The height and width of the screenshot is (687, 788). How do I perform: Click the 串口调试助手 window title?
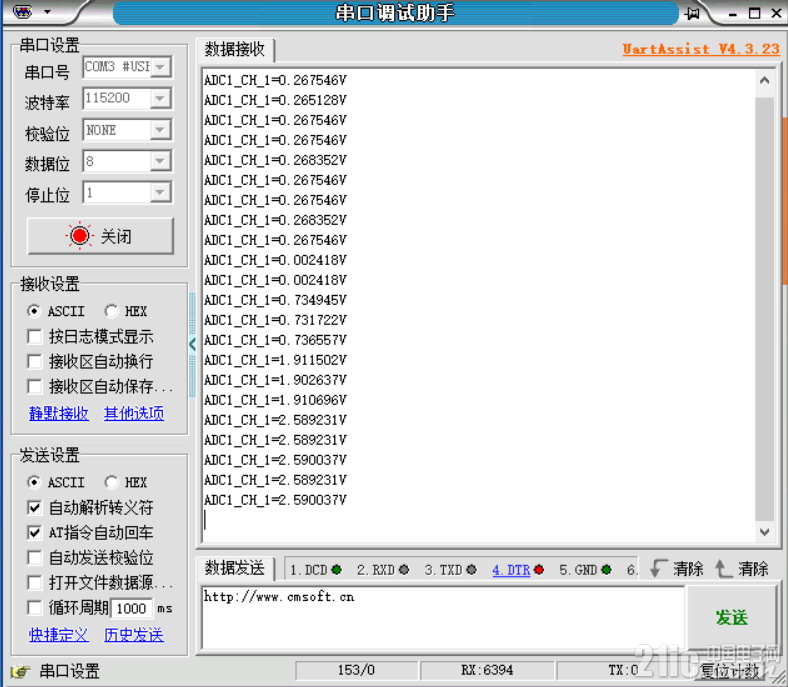pos(395,13)
